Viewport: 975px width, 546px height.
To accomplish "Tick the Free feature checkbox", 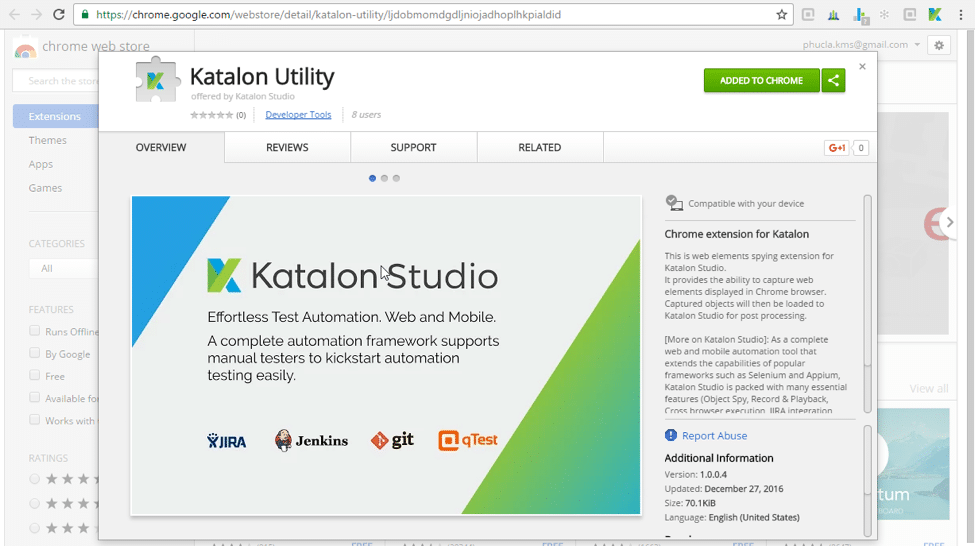I will pos(35,376).
